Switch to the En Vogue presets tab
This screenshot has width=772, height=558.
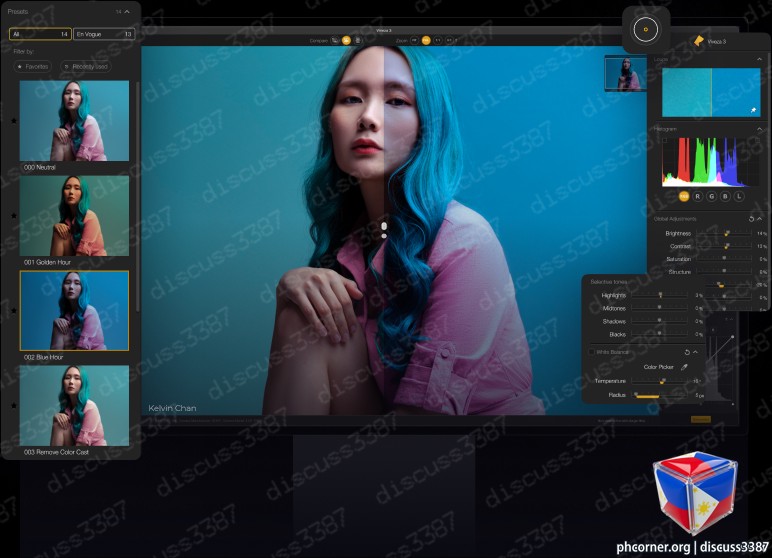coord(104,34)
